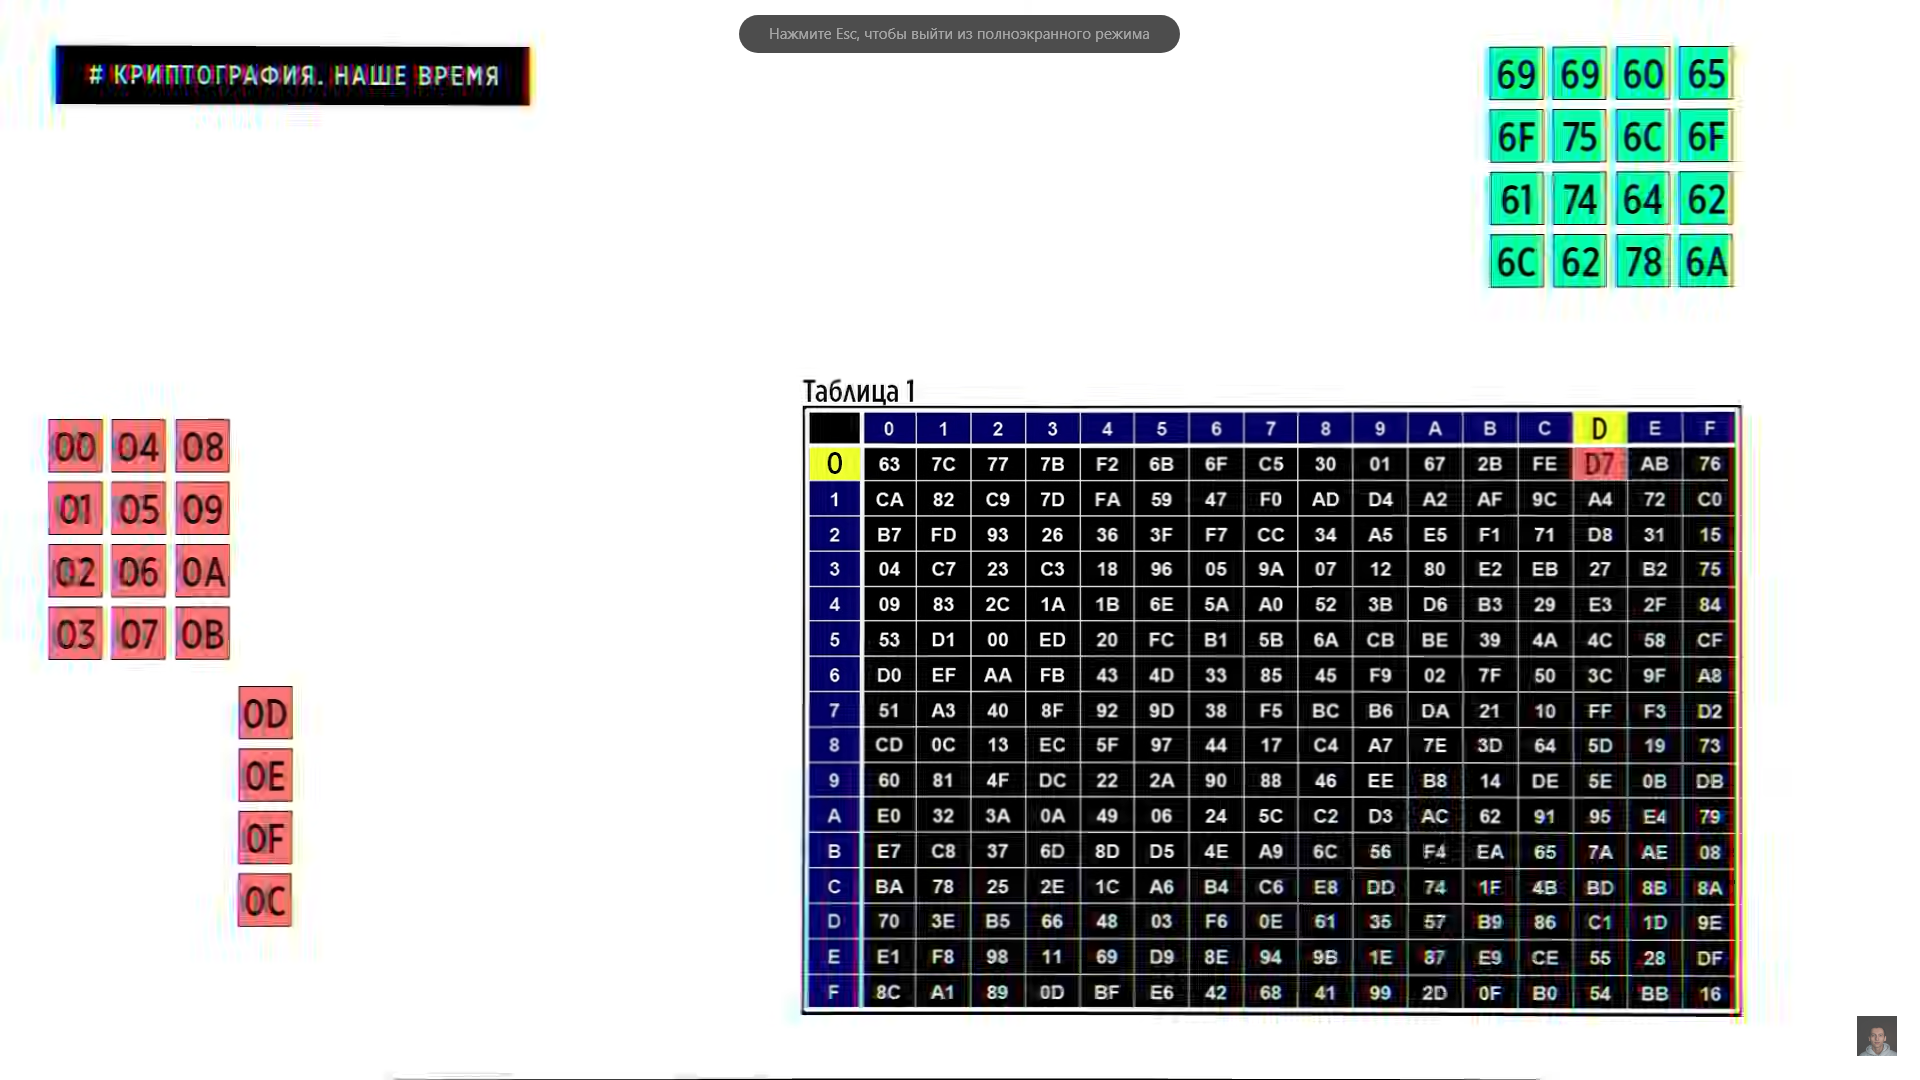This screenshot has height=1080, width=1920.
Task: Click table cell 4D in row 6
Action: [x=1161, y=675]
